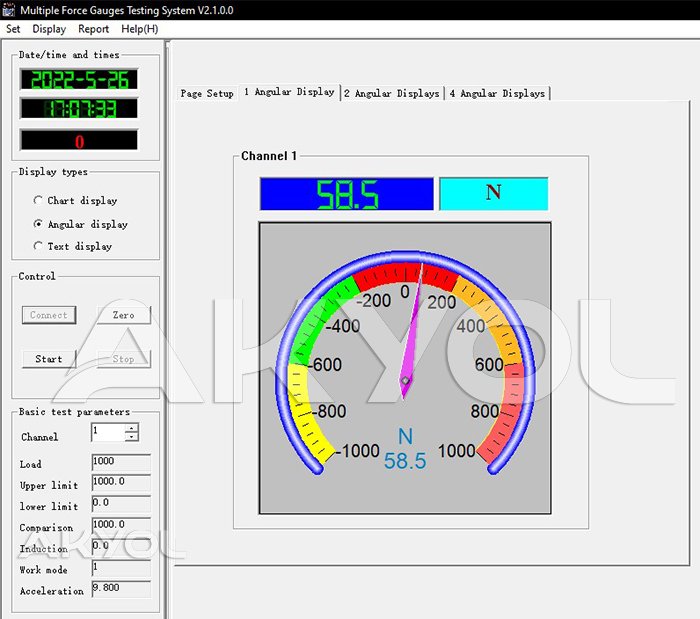700x619 pixels.
Task: Increase Channel number with up arrow
Action: (x=131, y=428)
